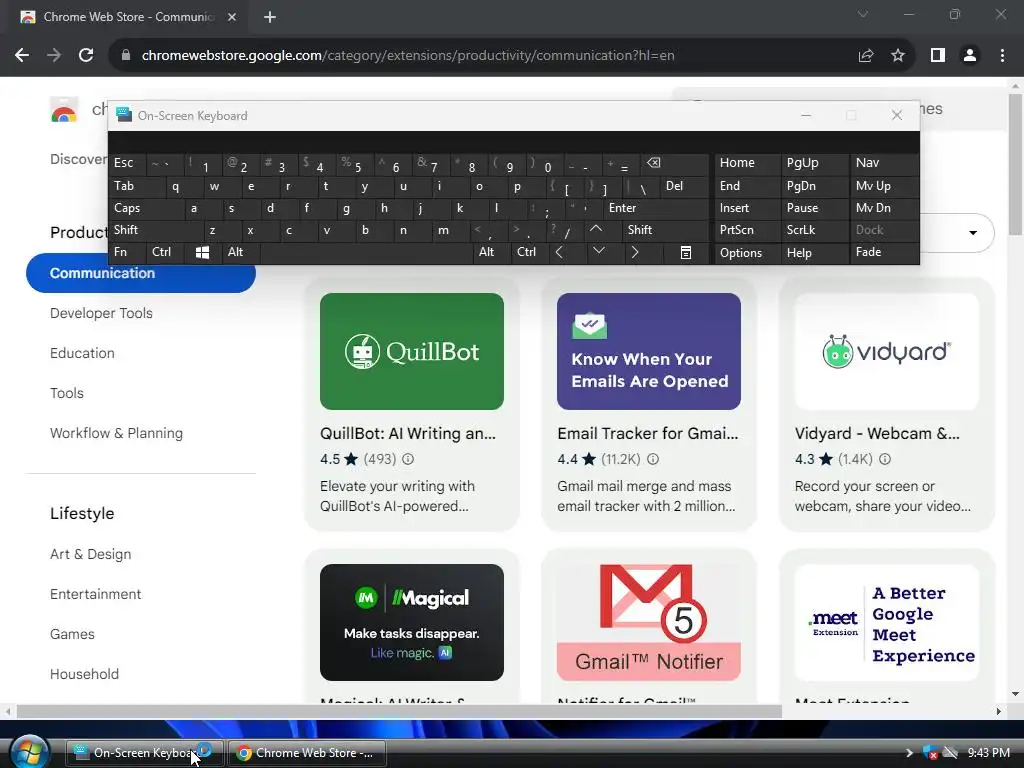Open the tab search chevron in title bar
Viewport: 1024px width, 768px height.
pyautogui.click(x=863, y=14)
